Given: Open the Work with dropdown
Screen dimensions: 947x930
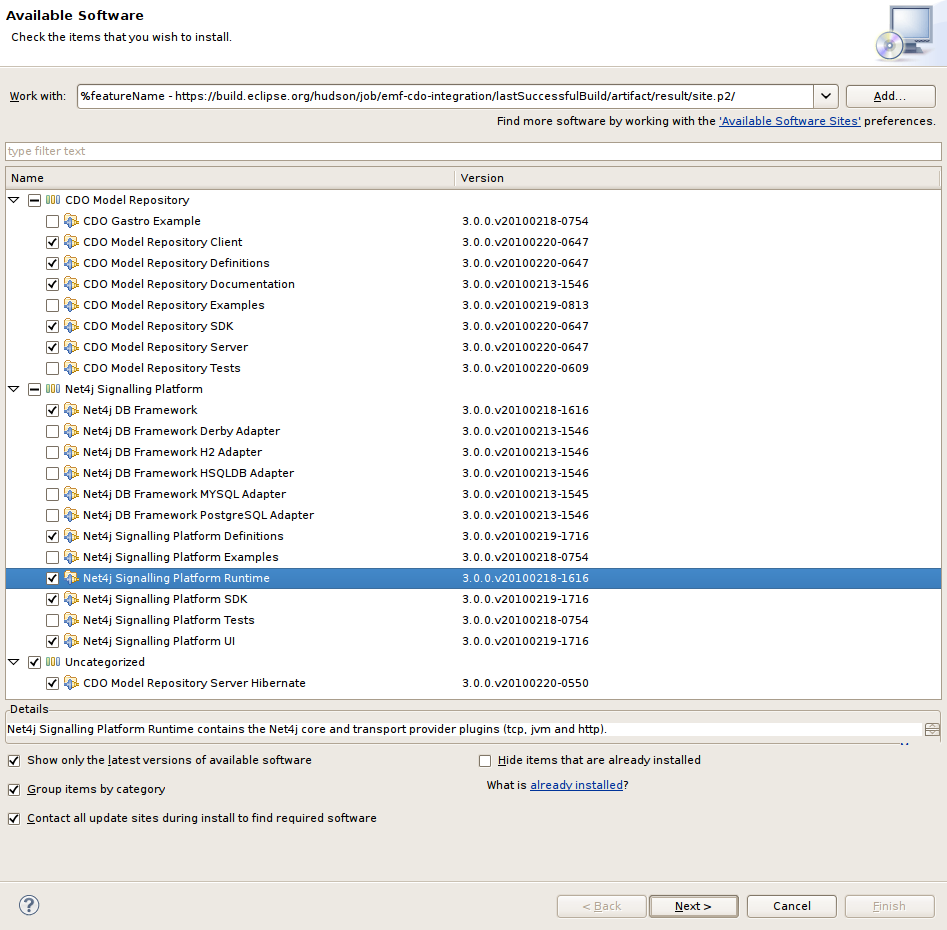Looking at the screenshot, I should pyautogui.click(x=825, y=96).
